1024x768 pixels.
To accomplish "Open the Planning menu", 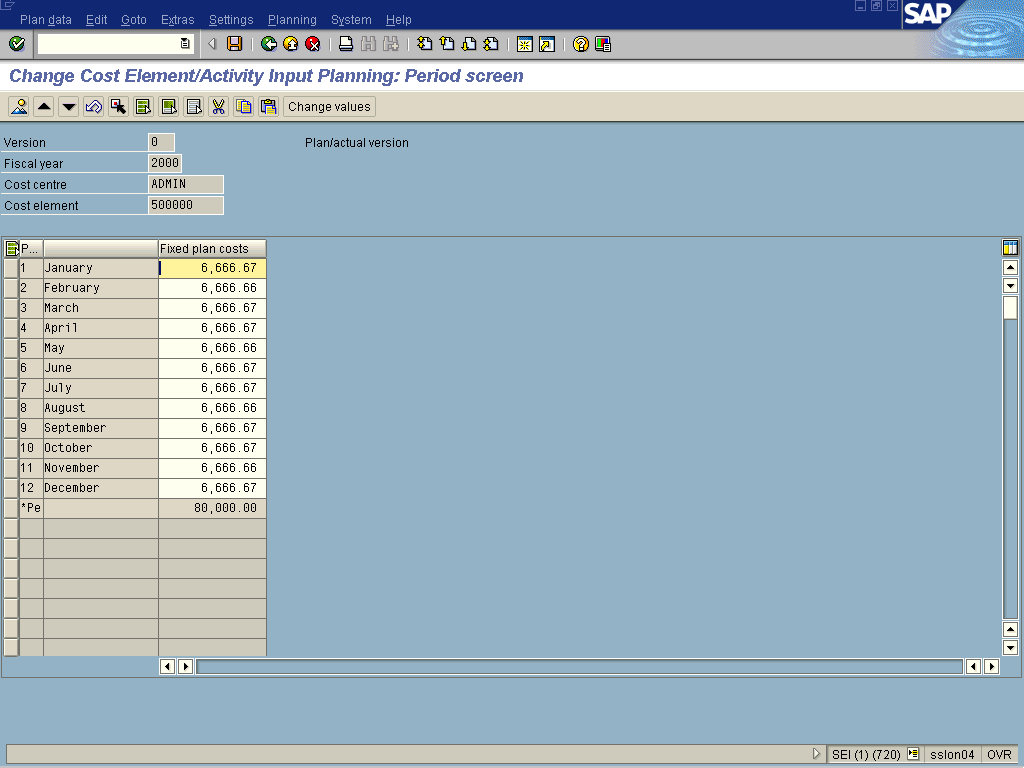I will coord(292,20).
